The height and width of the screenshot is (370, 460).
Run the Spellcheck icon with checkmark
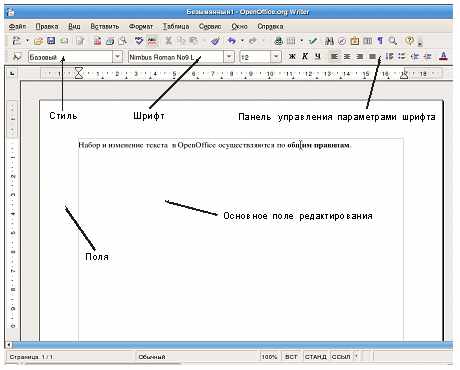(139, 41)
